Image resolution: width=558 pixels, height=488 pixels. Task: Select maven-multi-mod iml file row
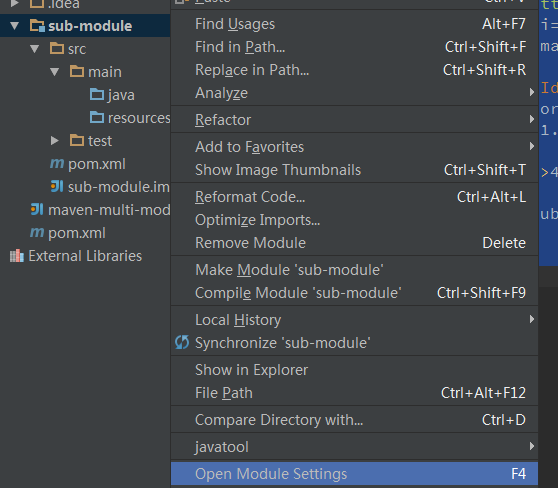point(85,210)
